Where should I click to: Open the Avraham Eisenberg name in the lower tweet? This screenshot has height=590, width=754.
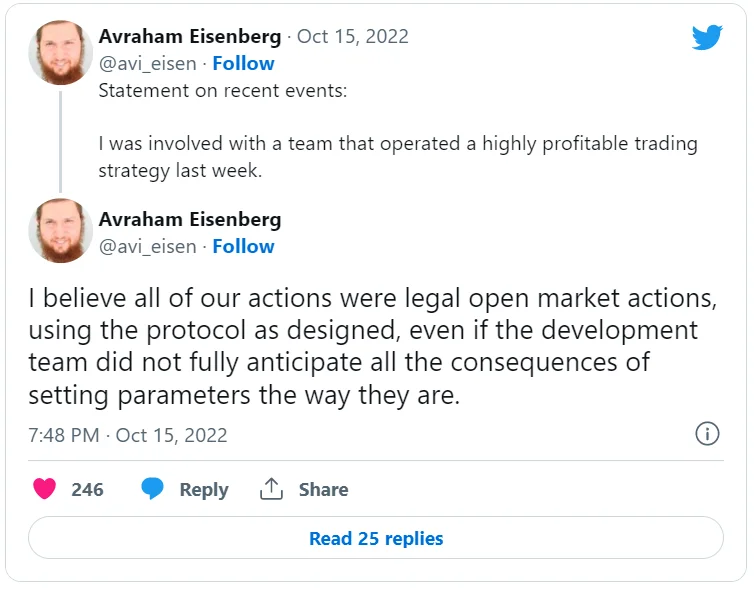point(189,219)
